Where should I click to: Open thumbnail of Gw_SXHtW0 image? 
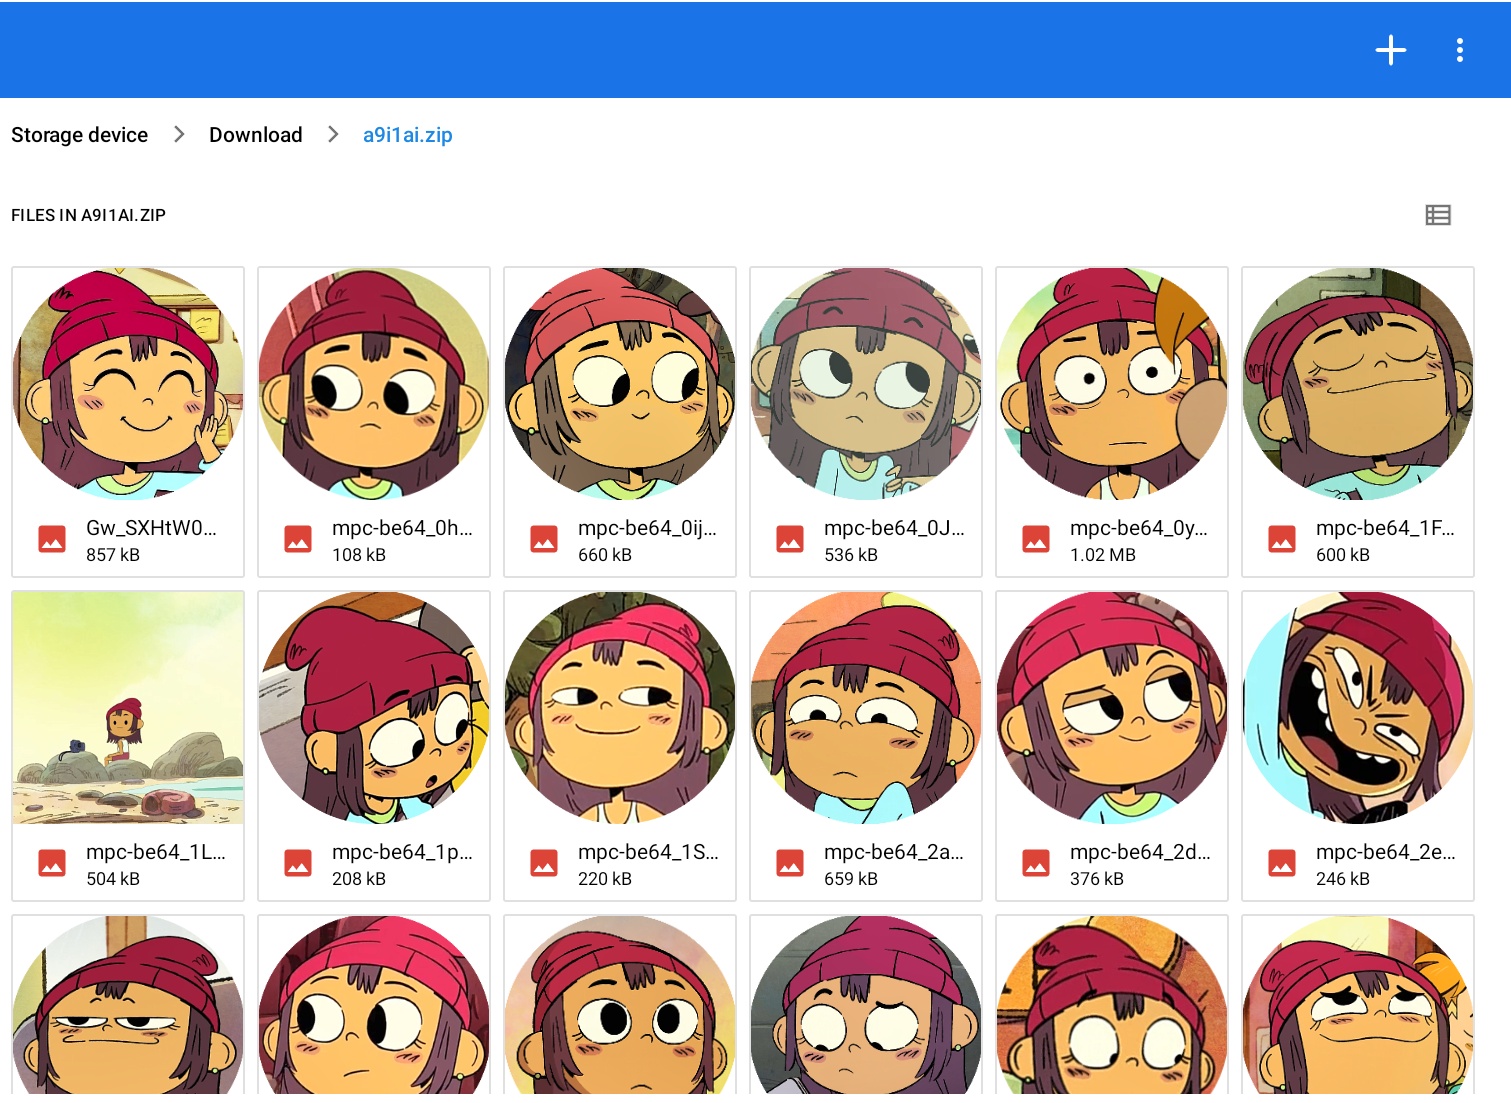[128, 384]
